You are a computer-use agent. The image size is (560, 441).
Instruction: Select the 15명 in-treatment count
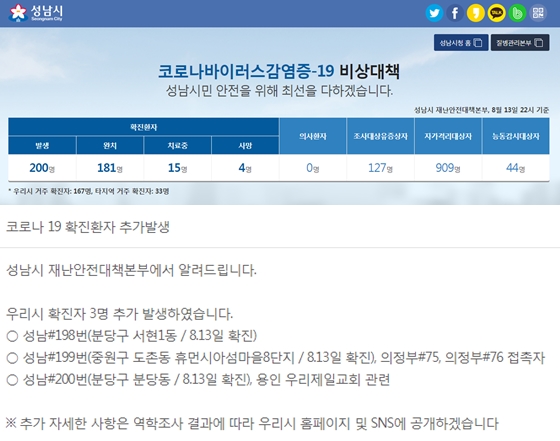coord(178,167)
